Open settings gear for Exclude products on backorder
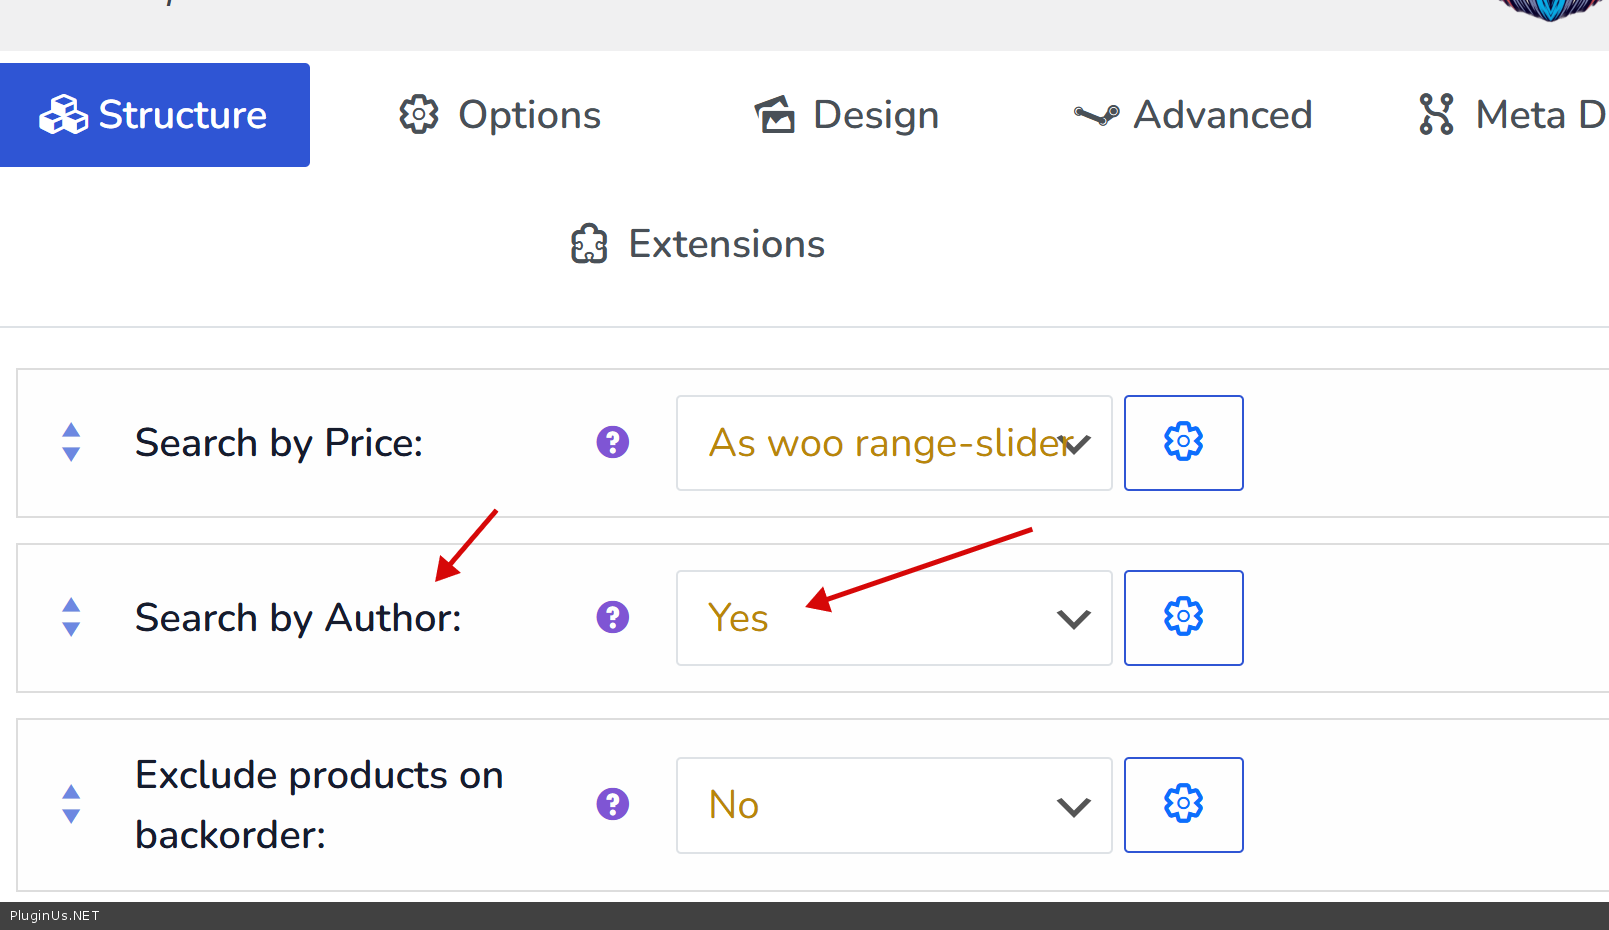 pyautogui.click(x=1183, y=804)
